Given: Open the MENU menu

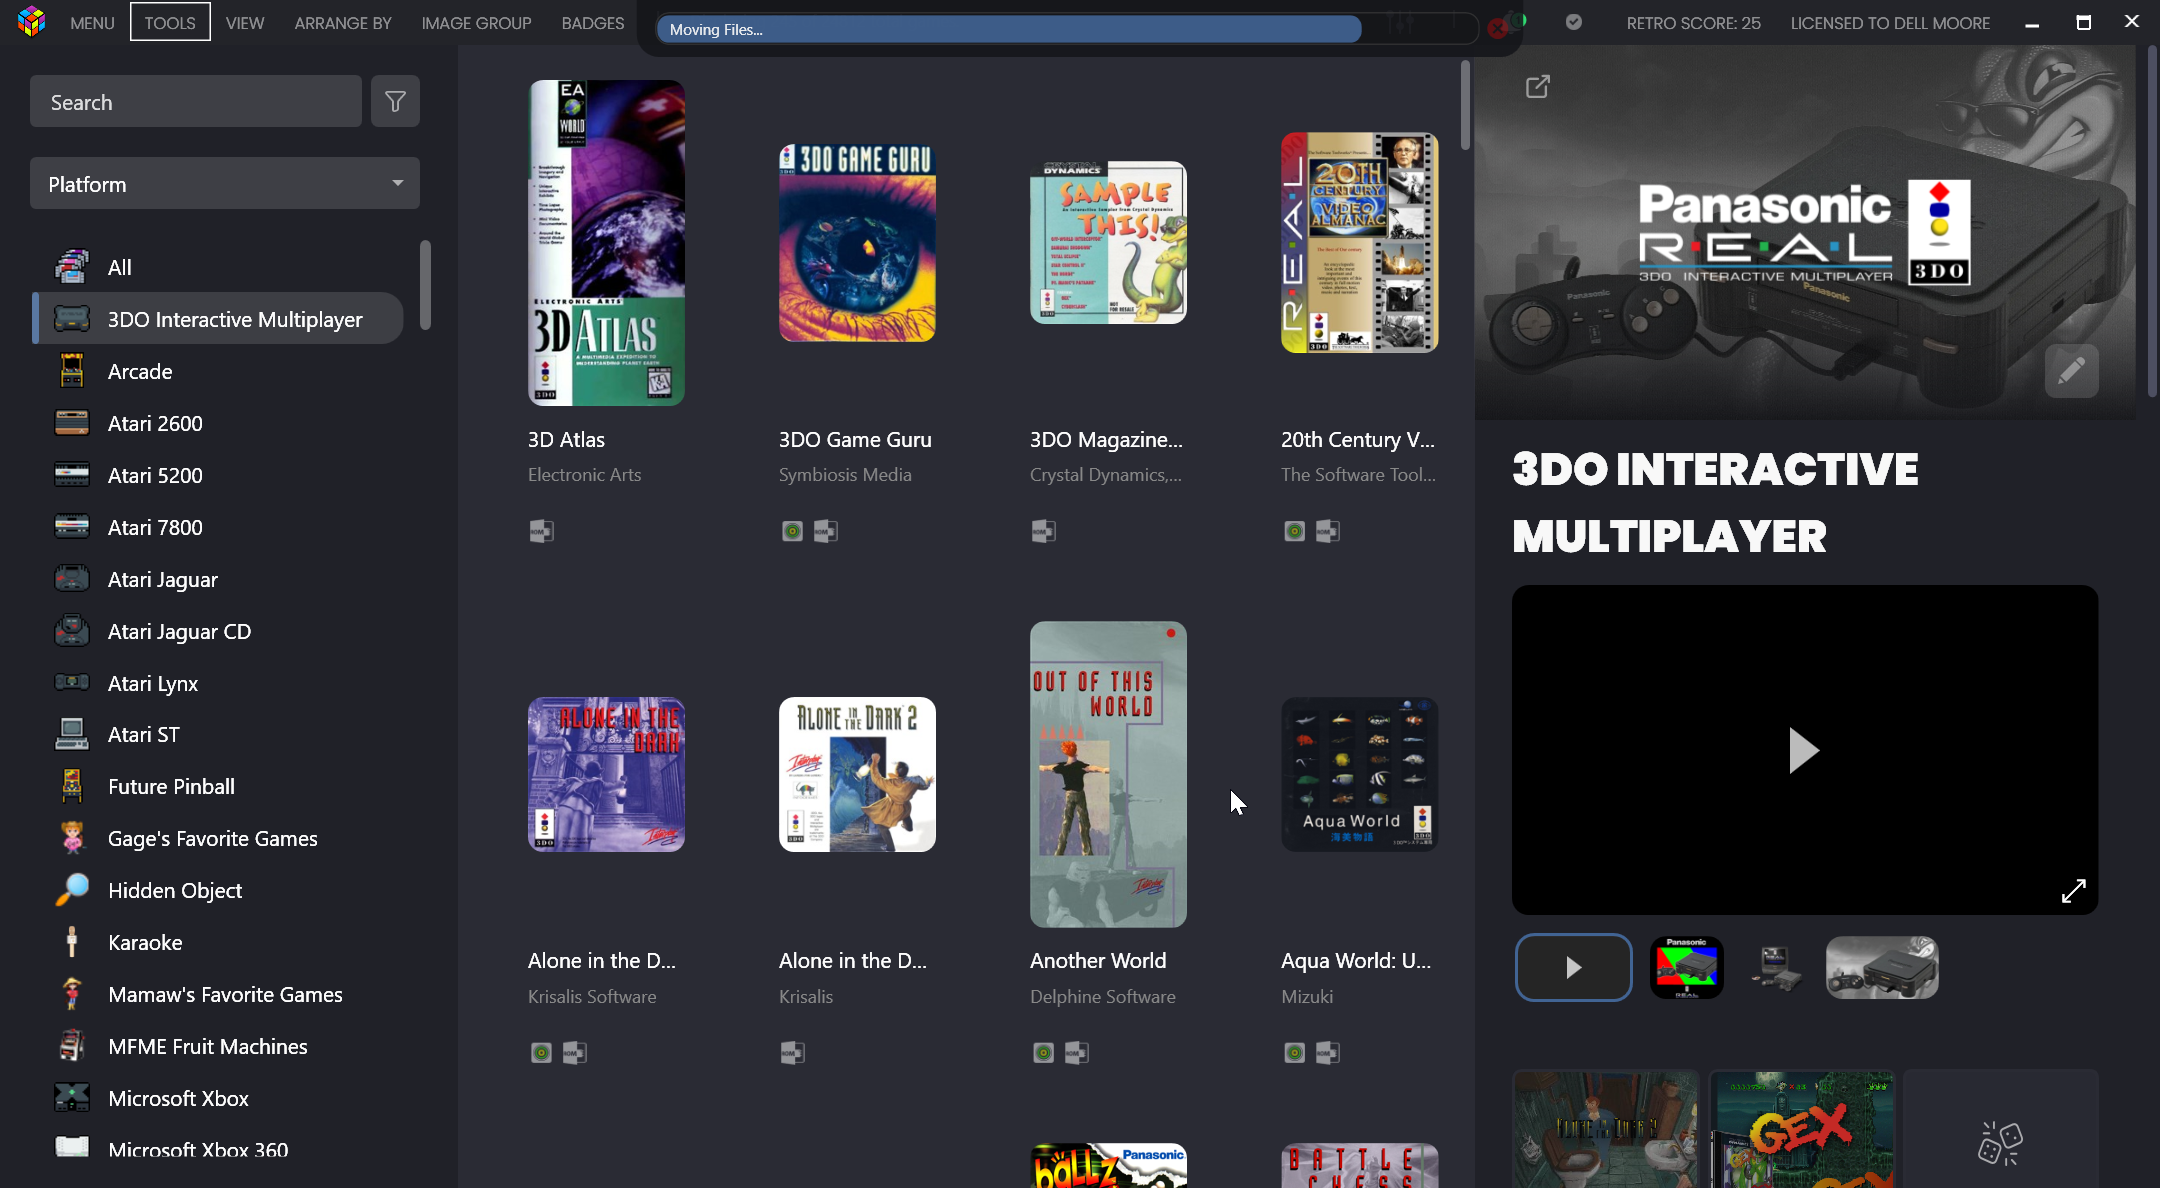Looking at the screenshot, I should click(92, 22).
